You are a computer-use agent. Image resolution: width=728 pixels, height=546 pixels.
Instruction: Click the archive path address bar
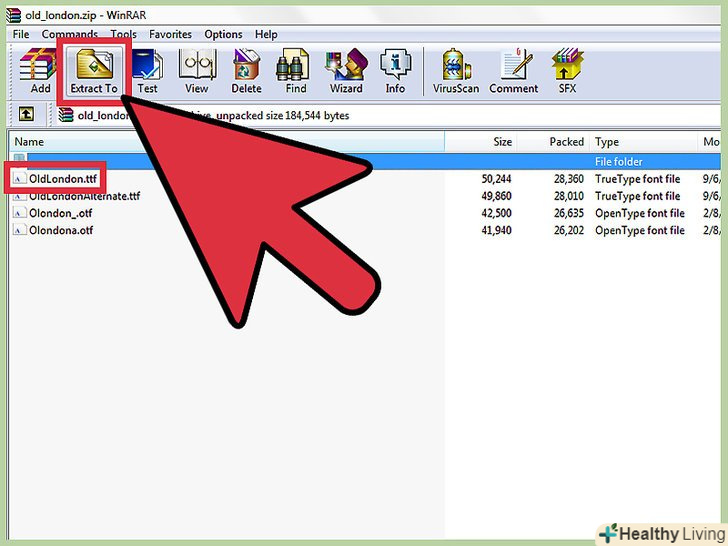[388, 115]
